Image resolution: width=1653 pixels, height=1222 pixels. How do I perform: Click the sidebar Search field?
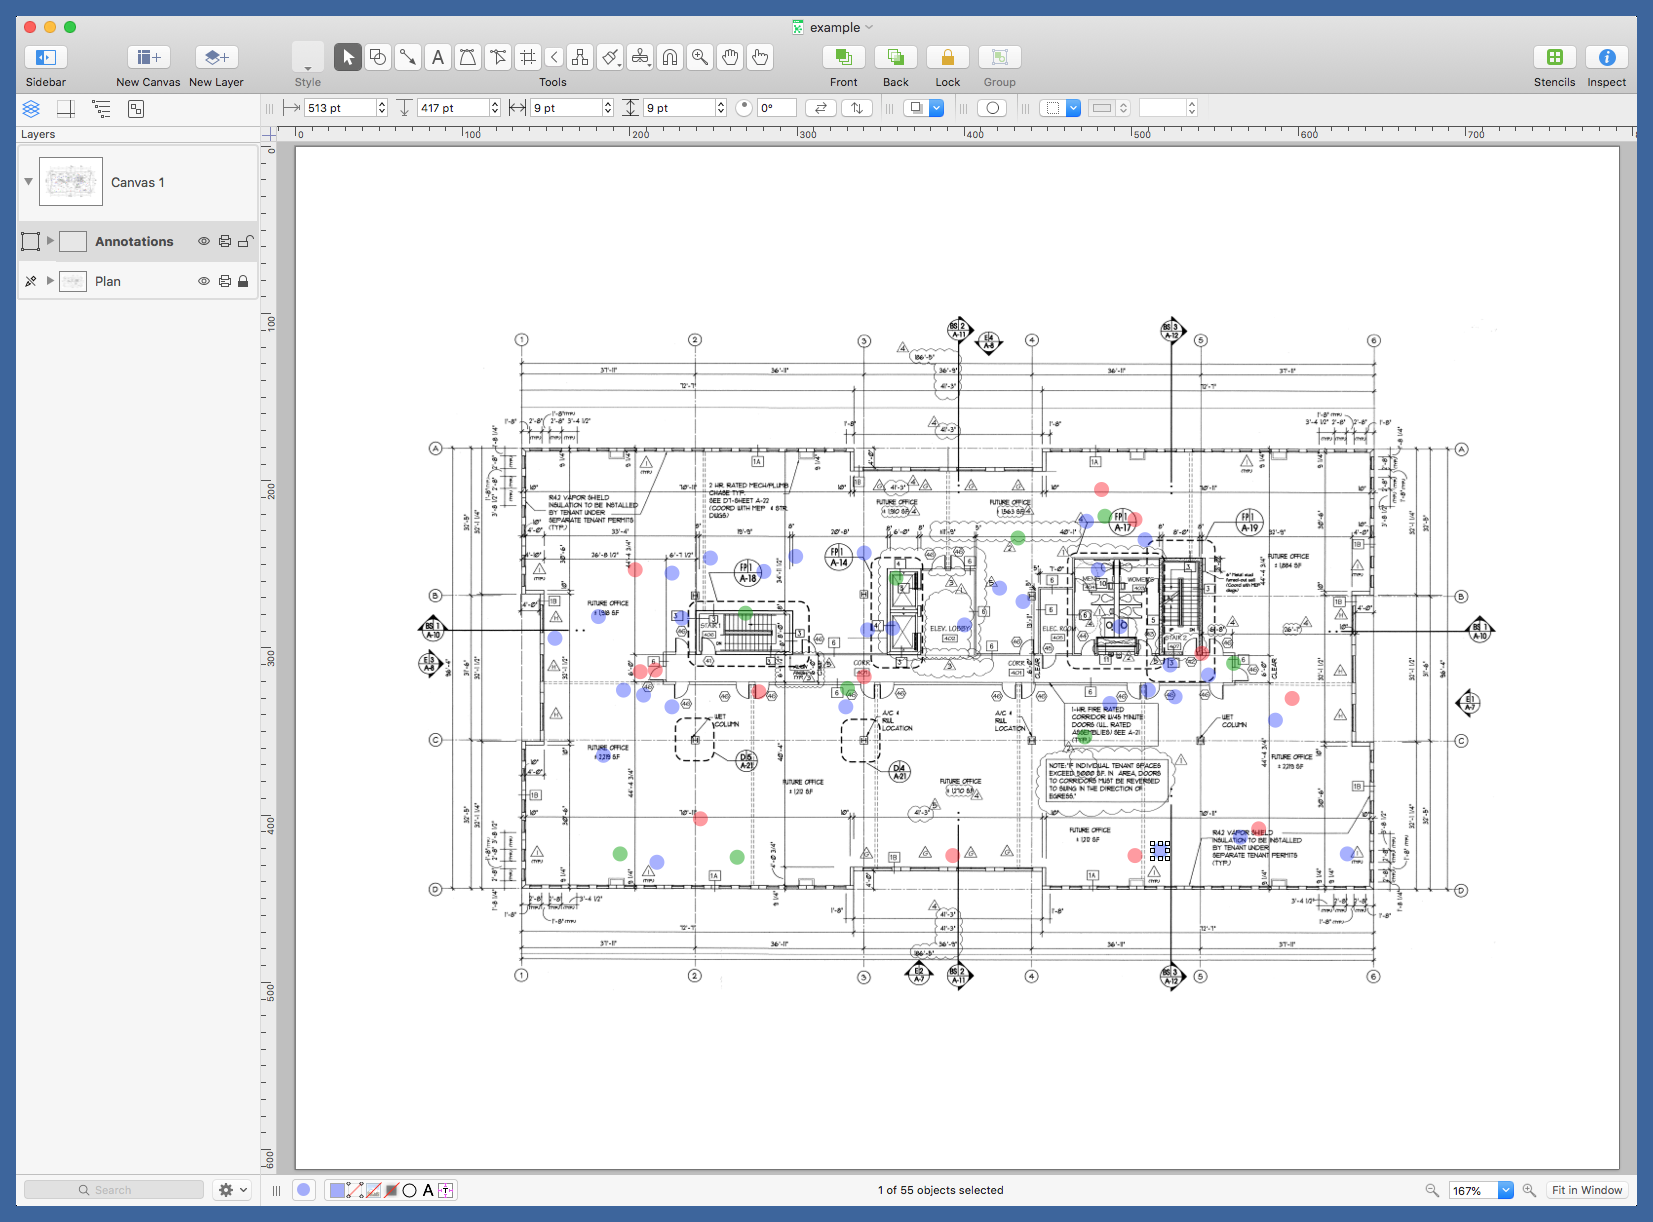114,1190
